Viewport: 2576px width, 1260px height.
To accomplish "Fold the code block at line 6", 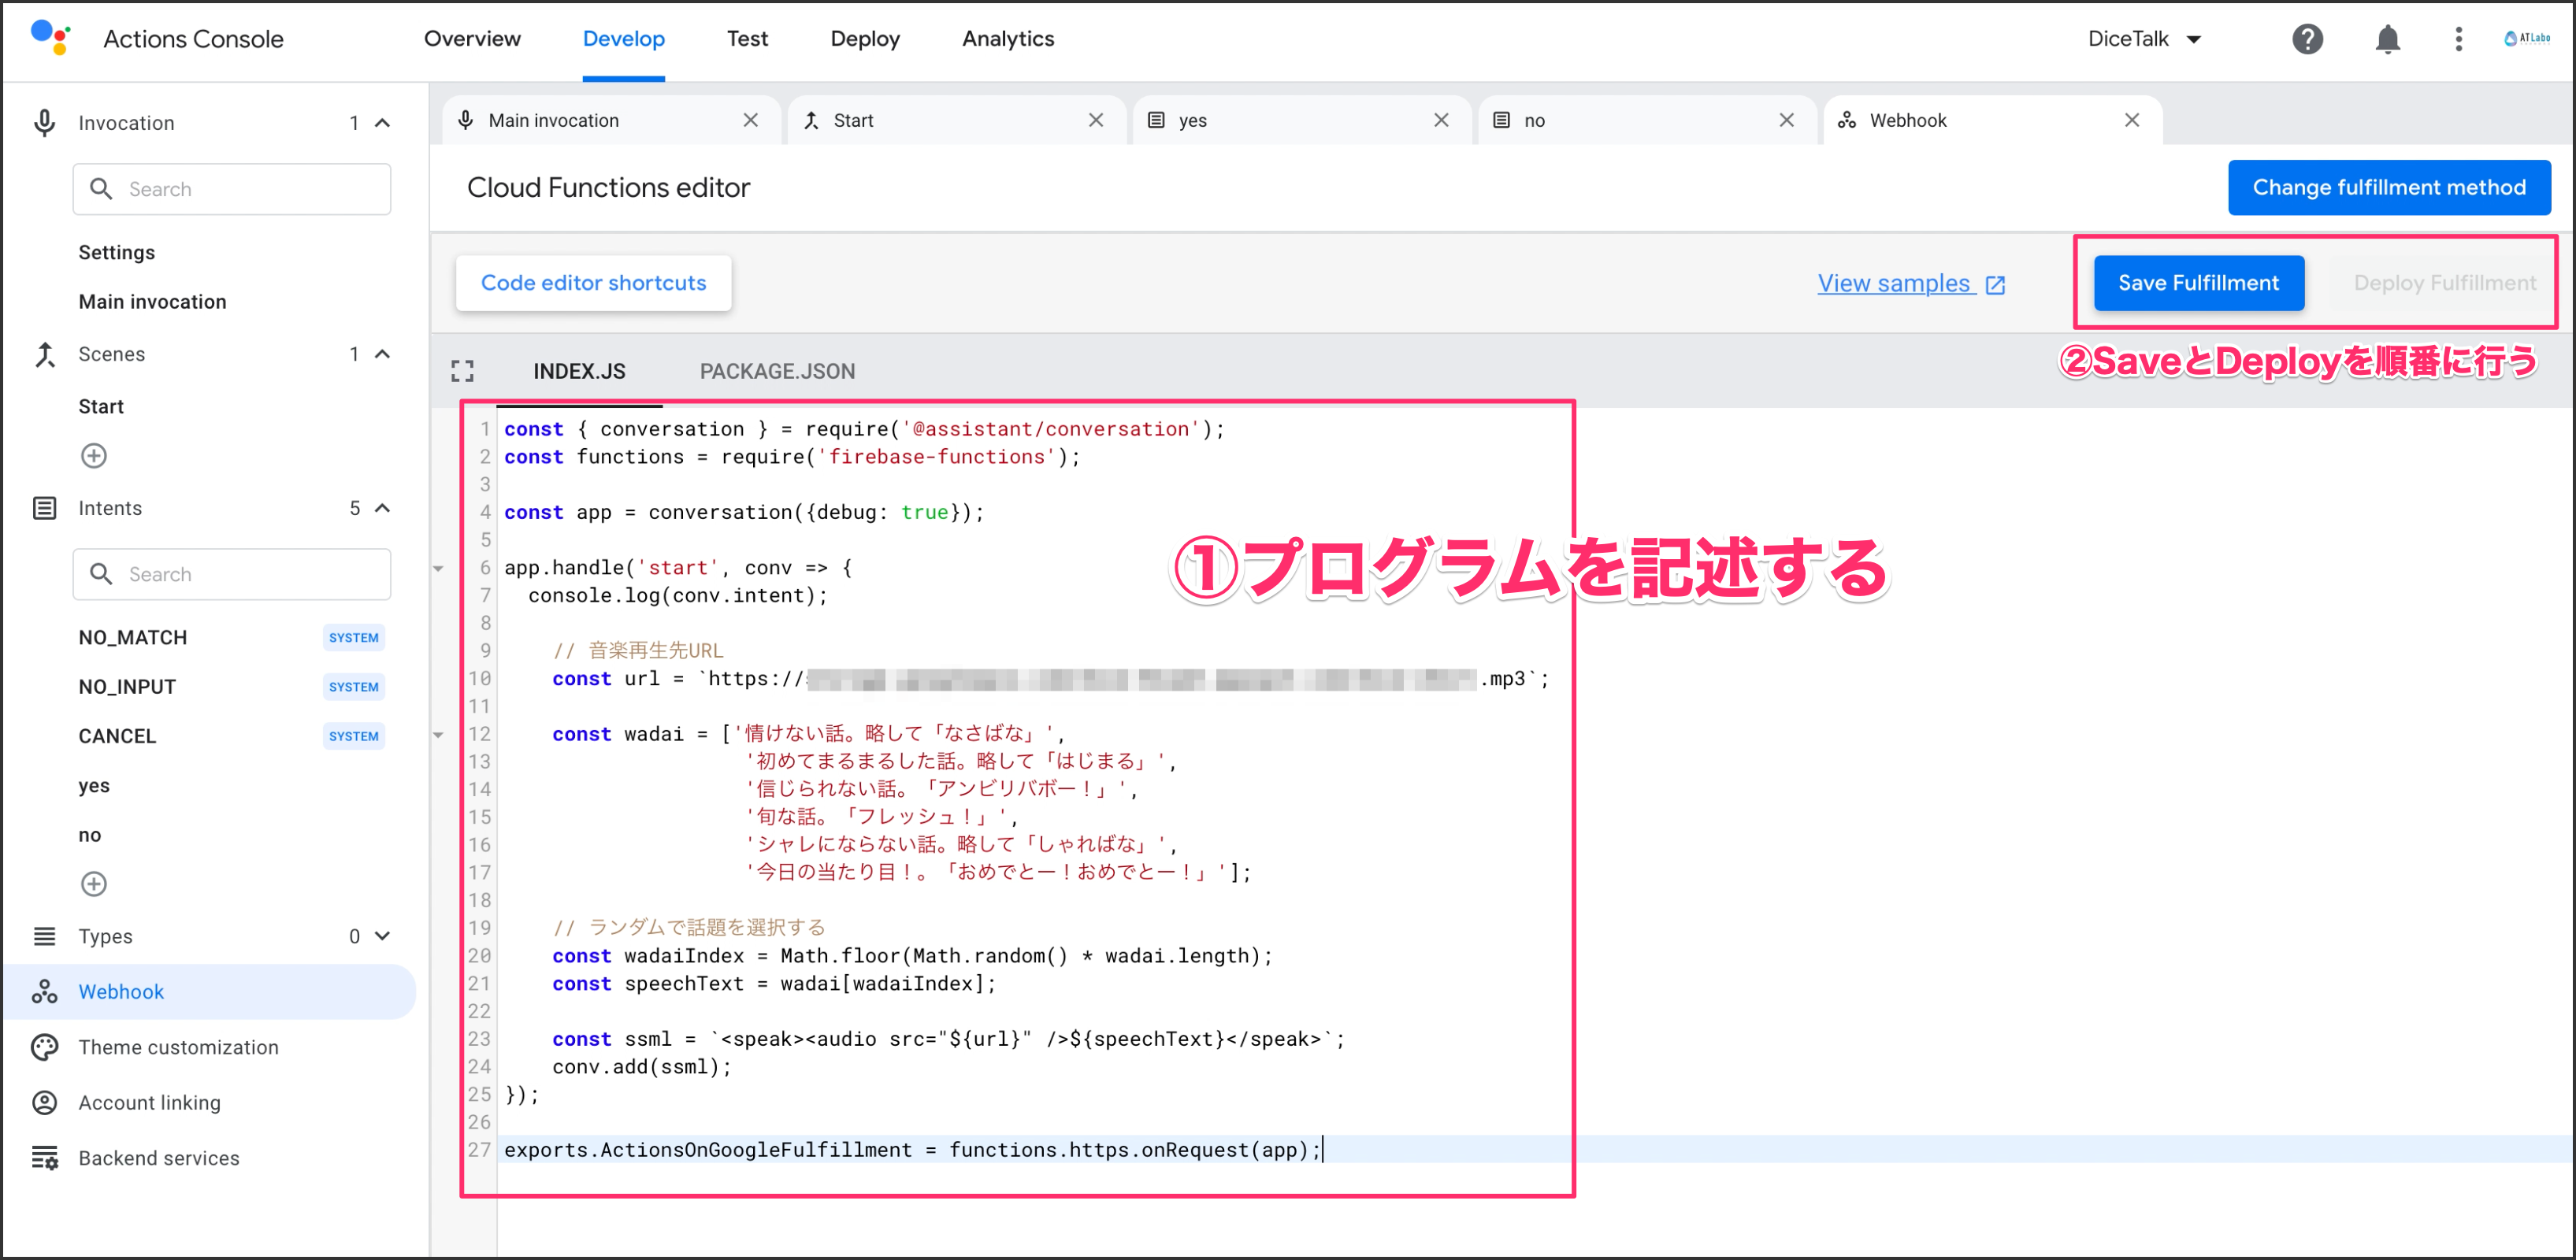I will point(438,568).
